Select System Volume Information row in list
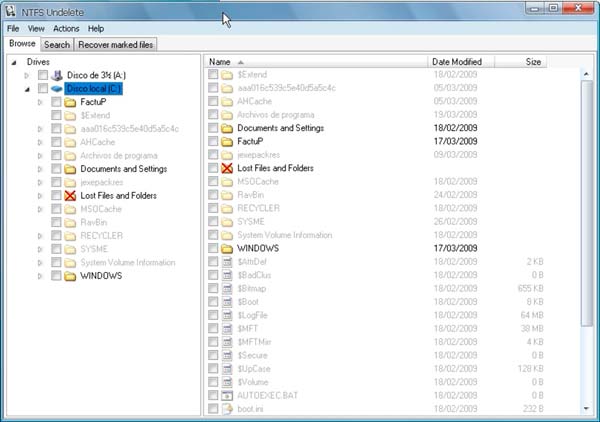 click(x=284, y=235)
